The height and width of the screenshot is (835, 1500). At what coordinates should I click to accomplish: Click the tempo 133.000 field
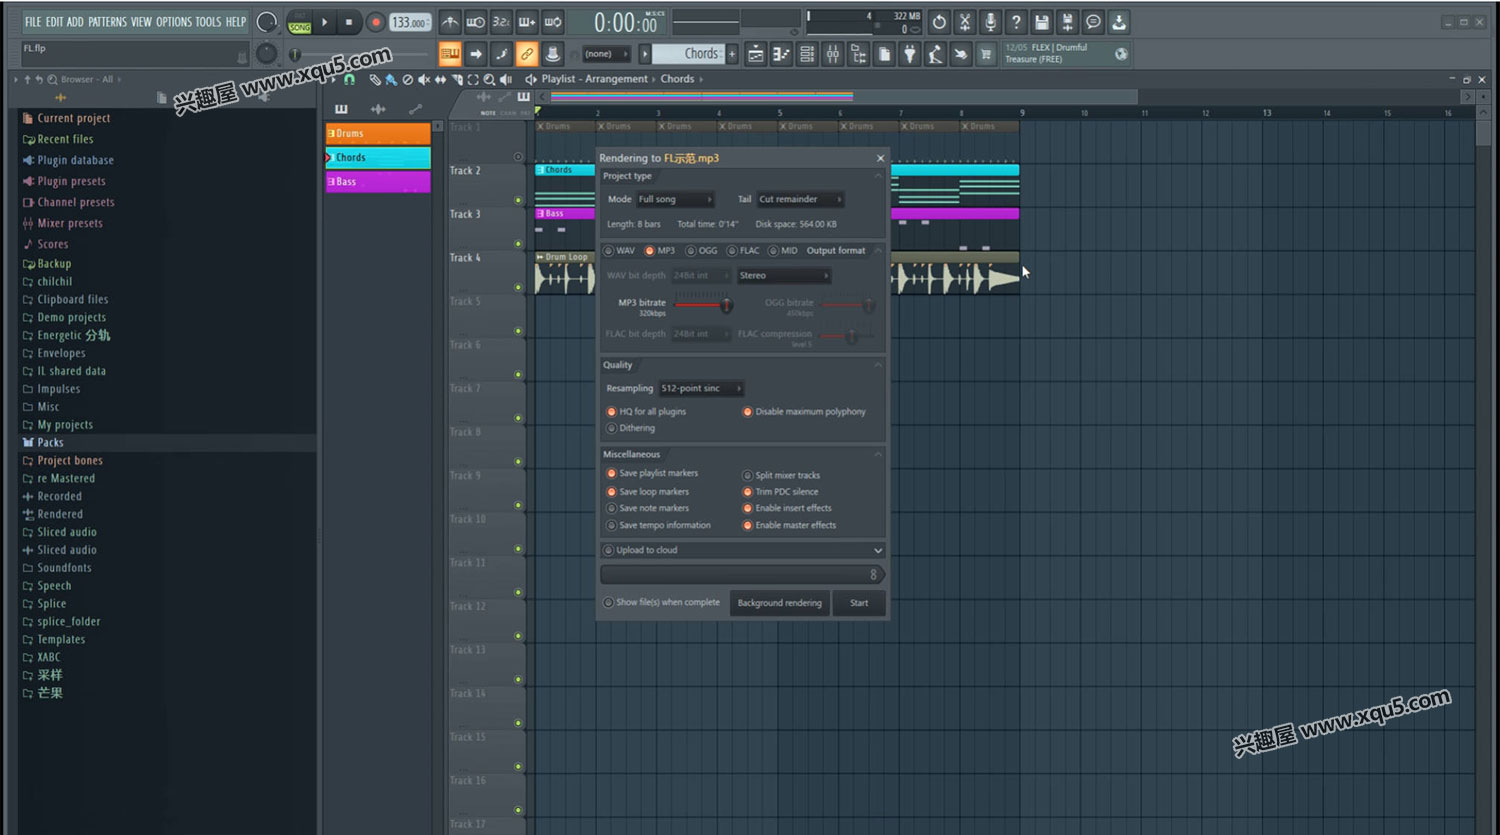(x=410, y=22)
